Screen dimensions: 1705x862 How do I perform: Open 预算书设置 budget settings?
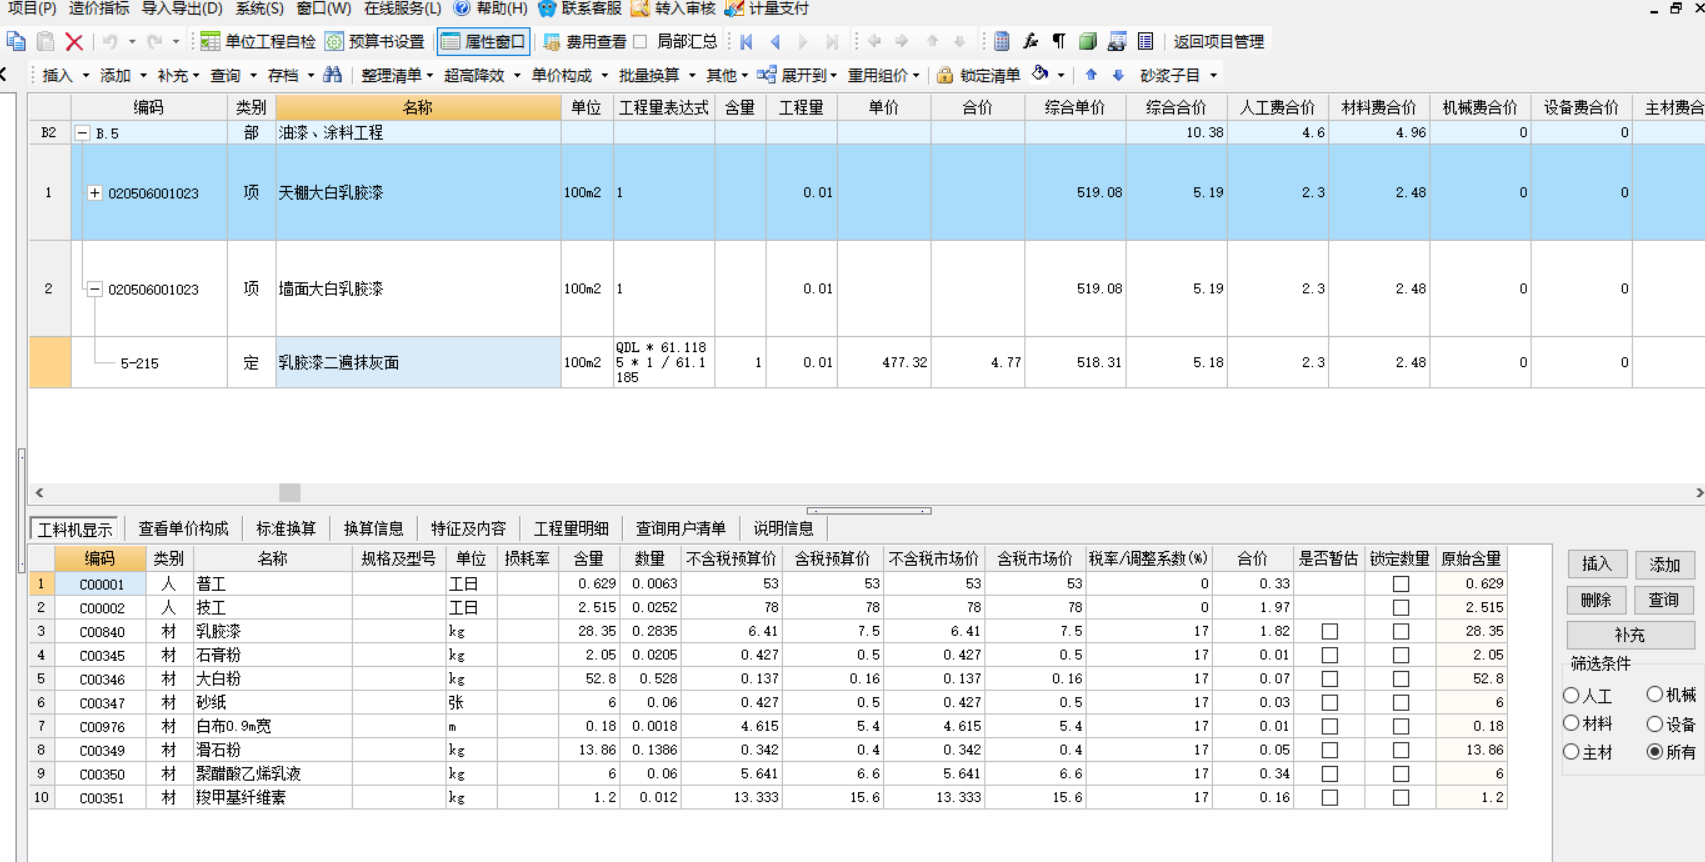(375, 41)
